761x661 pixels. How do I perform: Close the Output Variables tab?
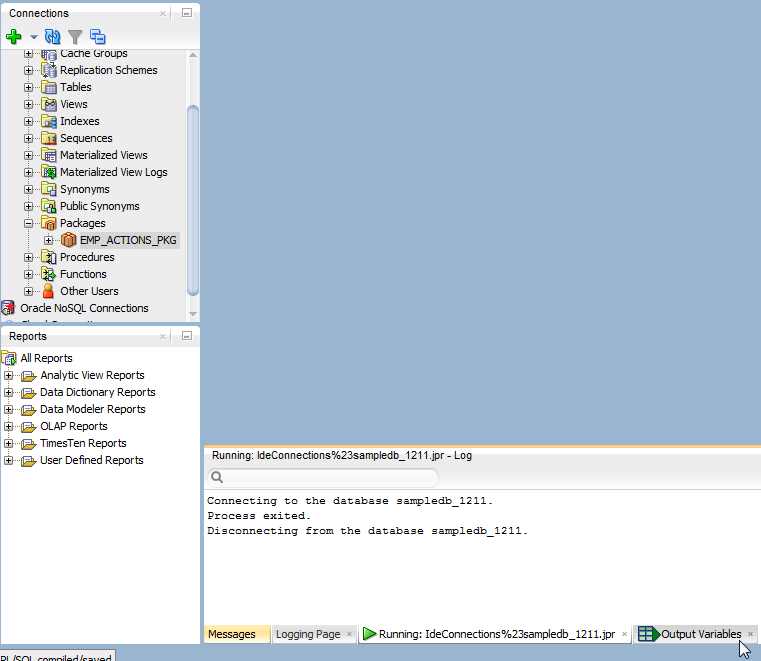[x=750, y=634]
